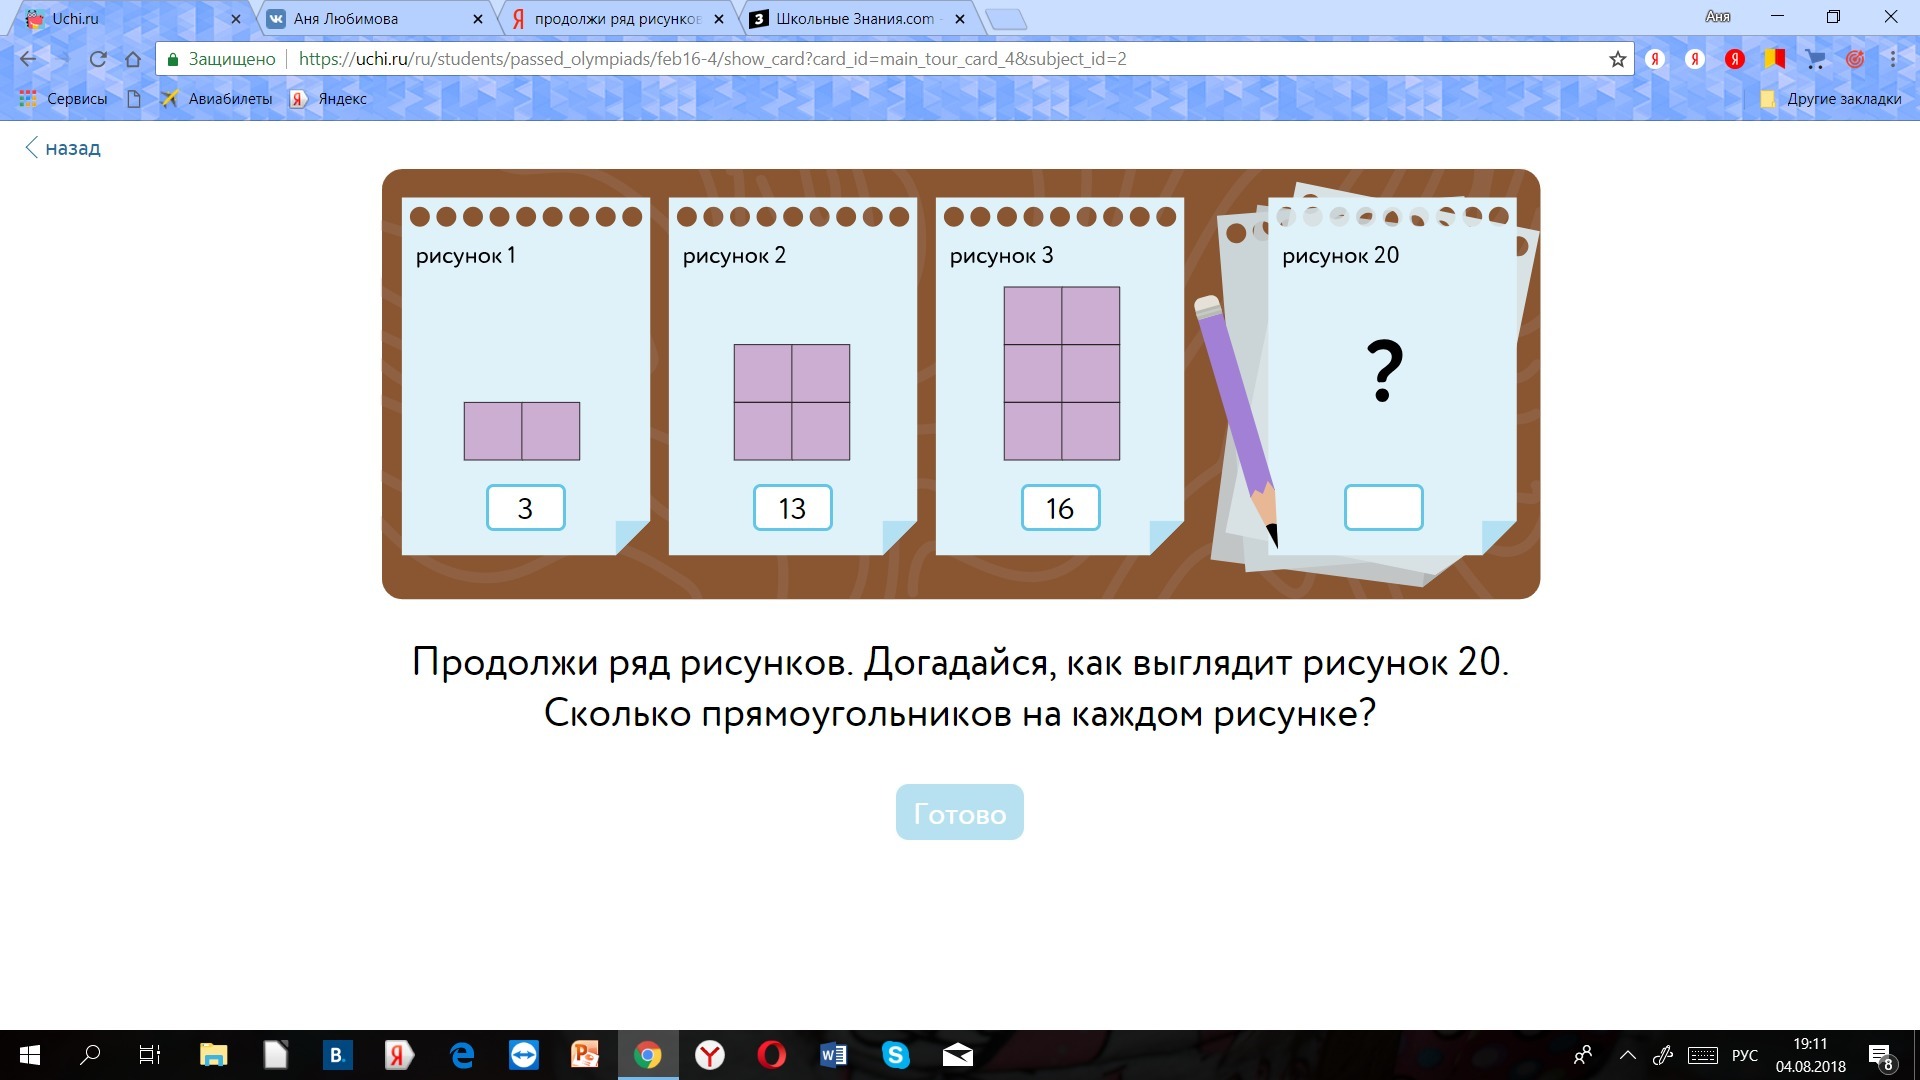The image size is (1920, 1080).
Task: Click the shopping cart extension icon
Action: (1815, 59)
